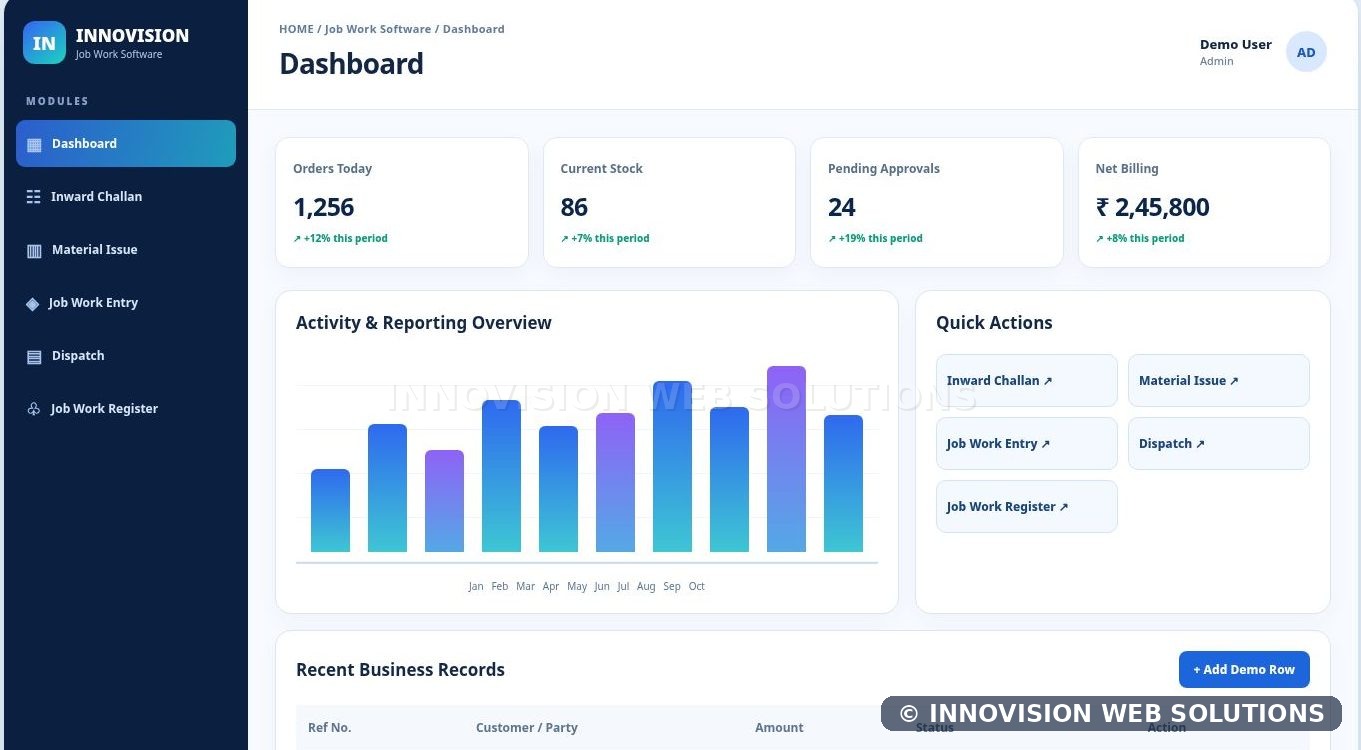Viewport: 1361px width, 750px height.
Task: Click the Add Demo Row button
Action: (x=1244, y=670)
